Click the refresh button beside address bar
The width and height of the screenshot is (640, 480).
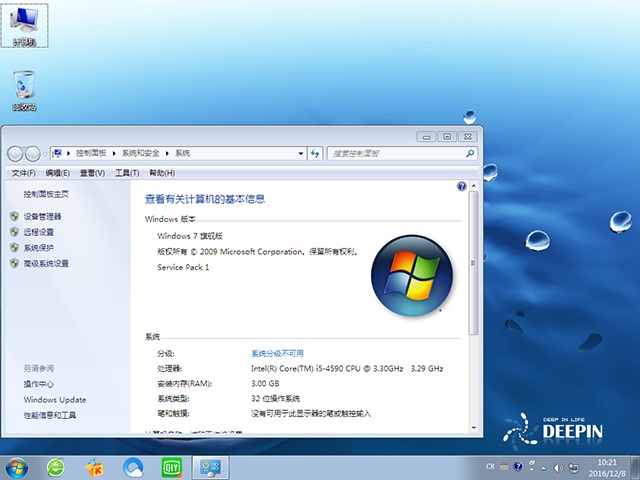click(315, 153)
